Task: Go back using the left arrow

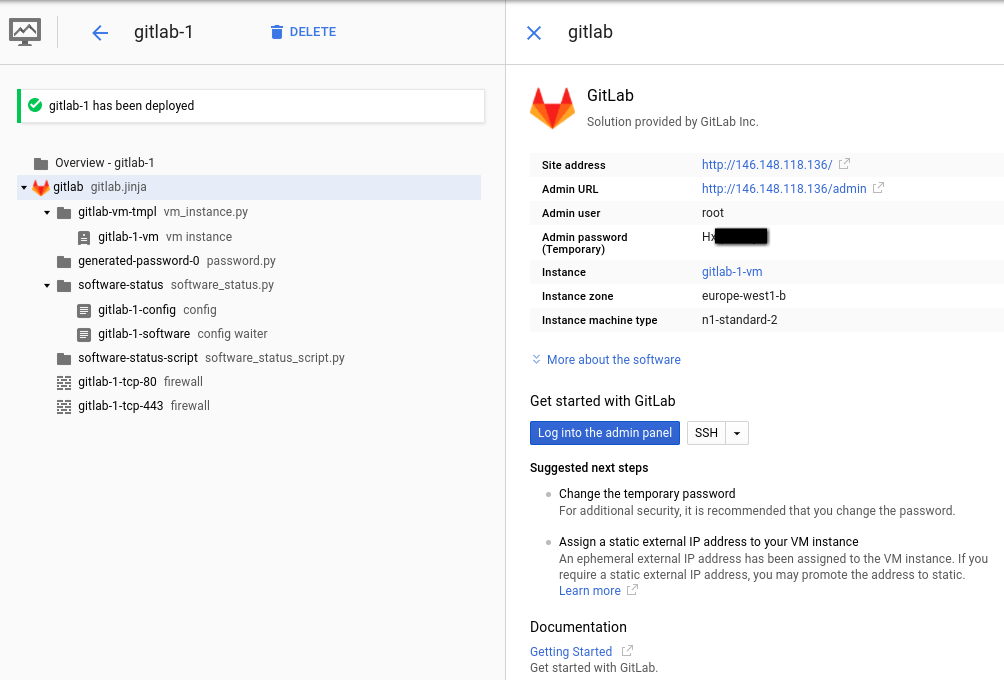Action: [x=99, y=33]
